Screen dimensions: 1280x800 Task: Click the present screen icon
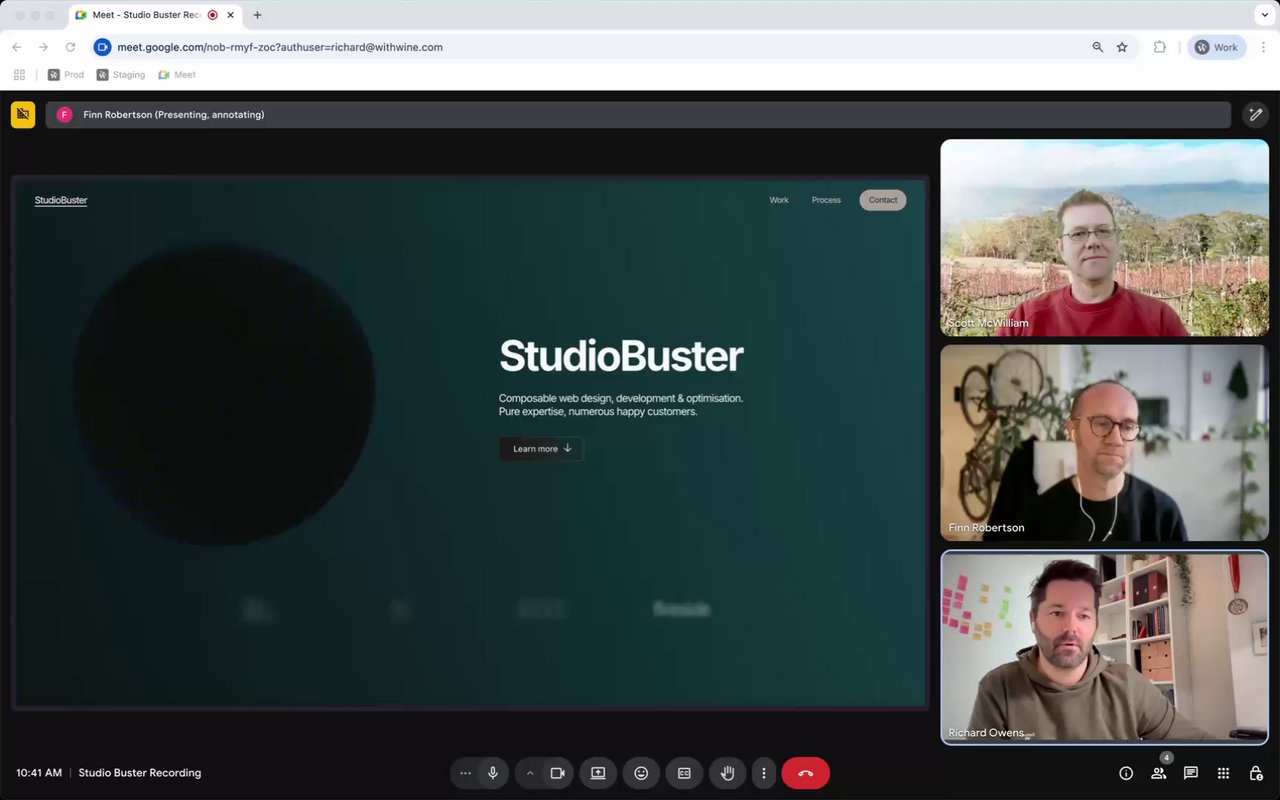click(598, 773)
